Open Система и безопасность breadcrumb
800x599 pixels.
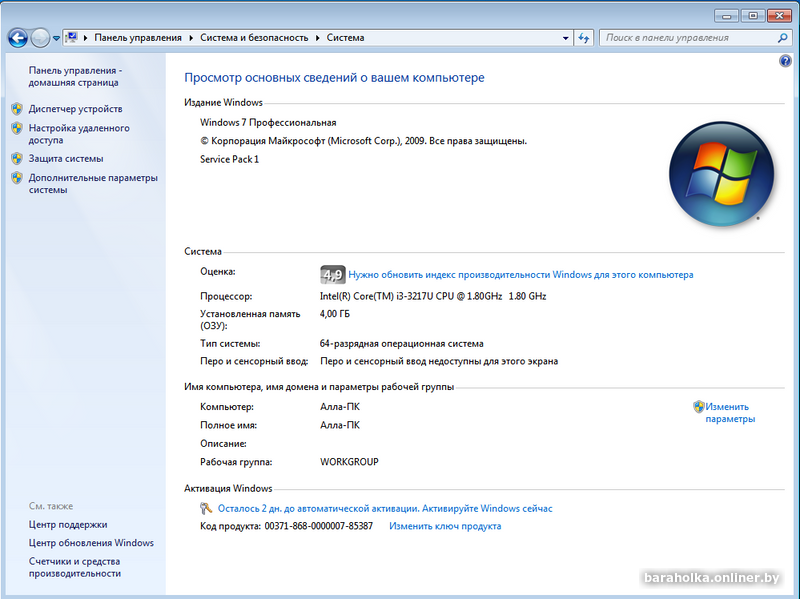pos(254,38)
